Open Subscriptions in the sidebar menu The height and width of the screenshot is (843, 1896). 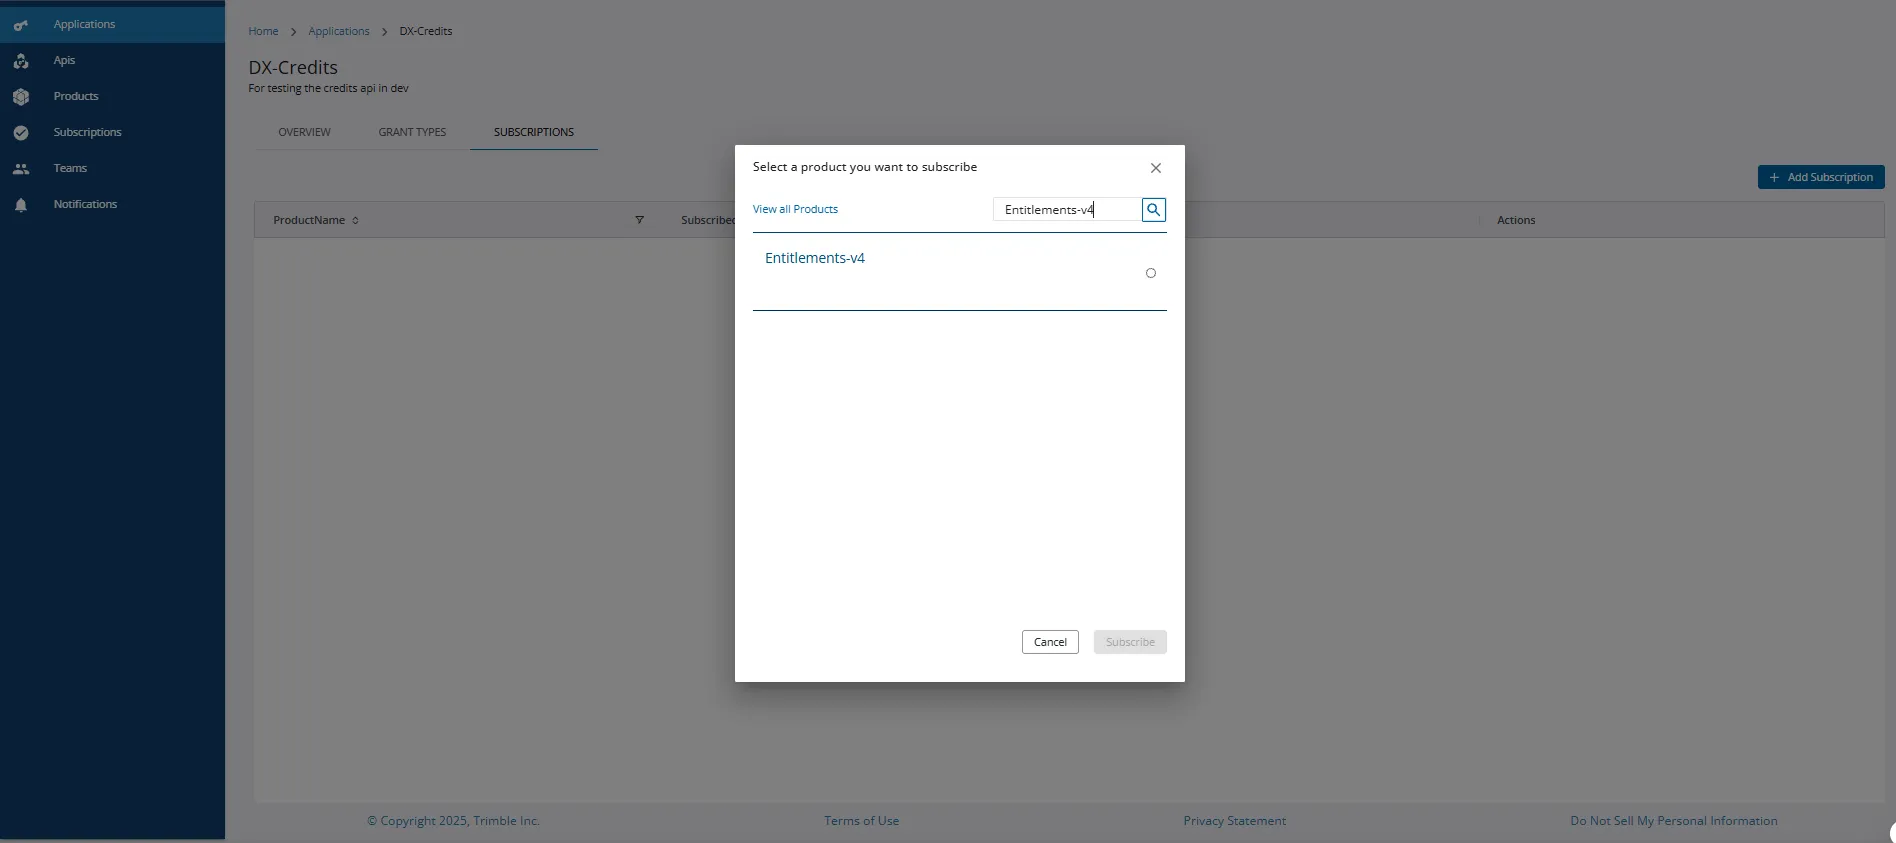tap(112, 132)
